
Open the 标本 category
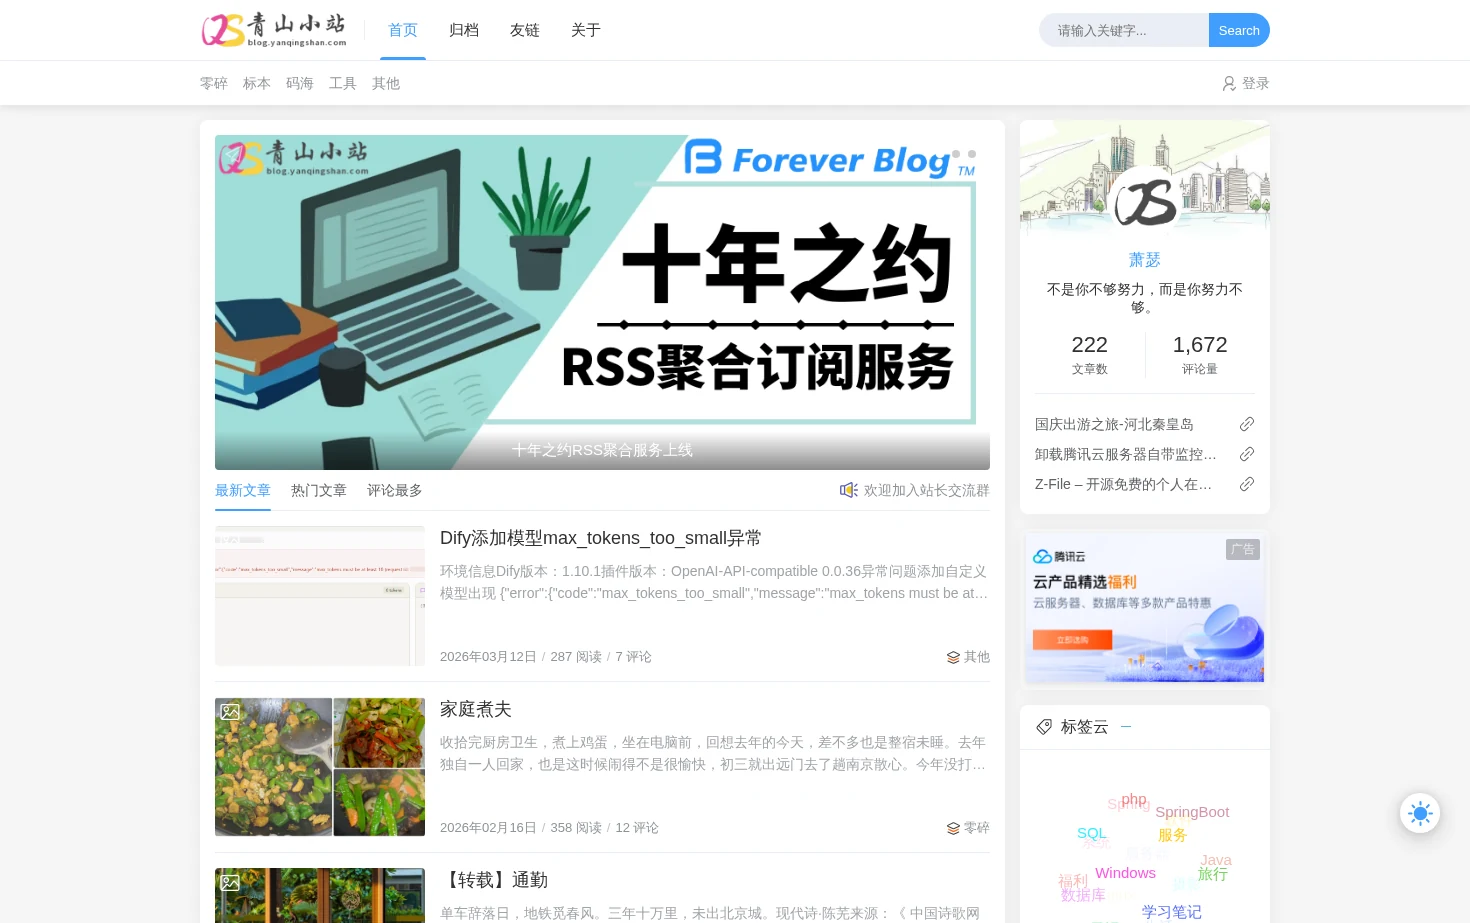tap(257, 83)
